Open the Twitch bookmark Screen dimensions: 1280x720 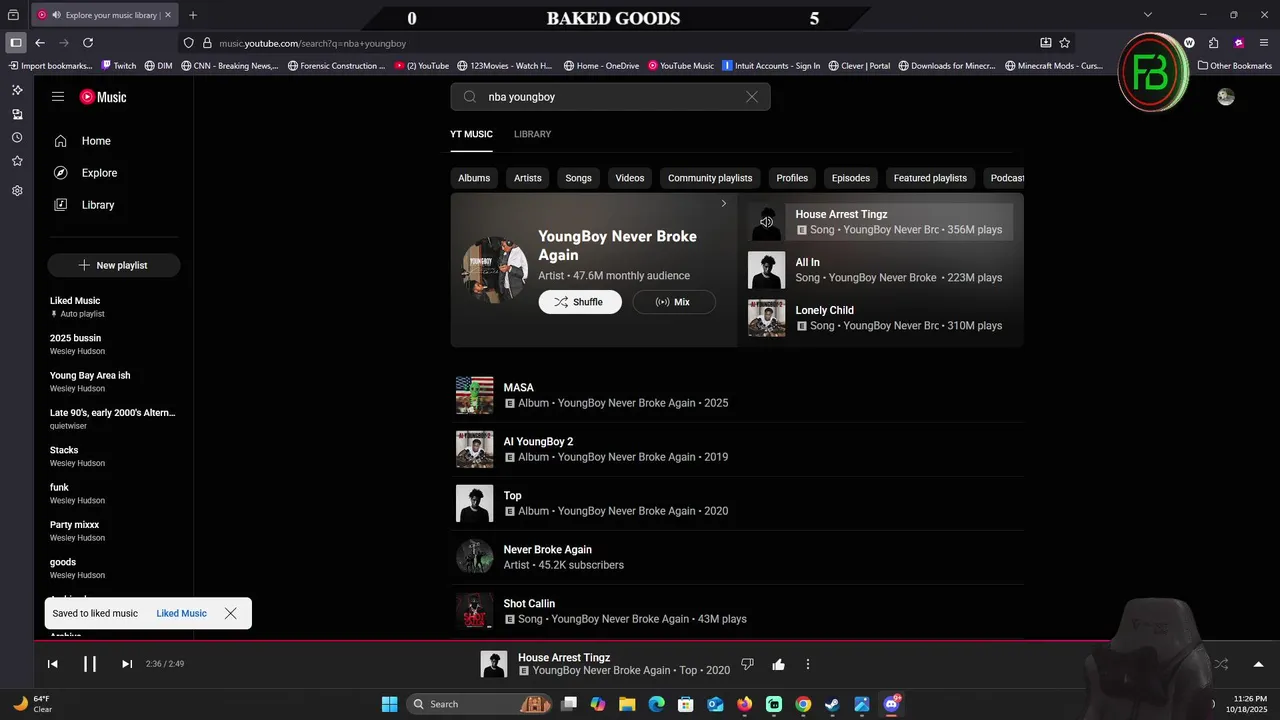point(119,66)
